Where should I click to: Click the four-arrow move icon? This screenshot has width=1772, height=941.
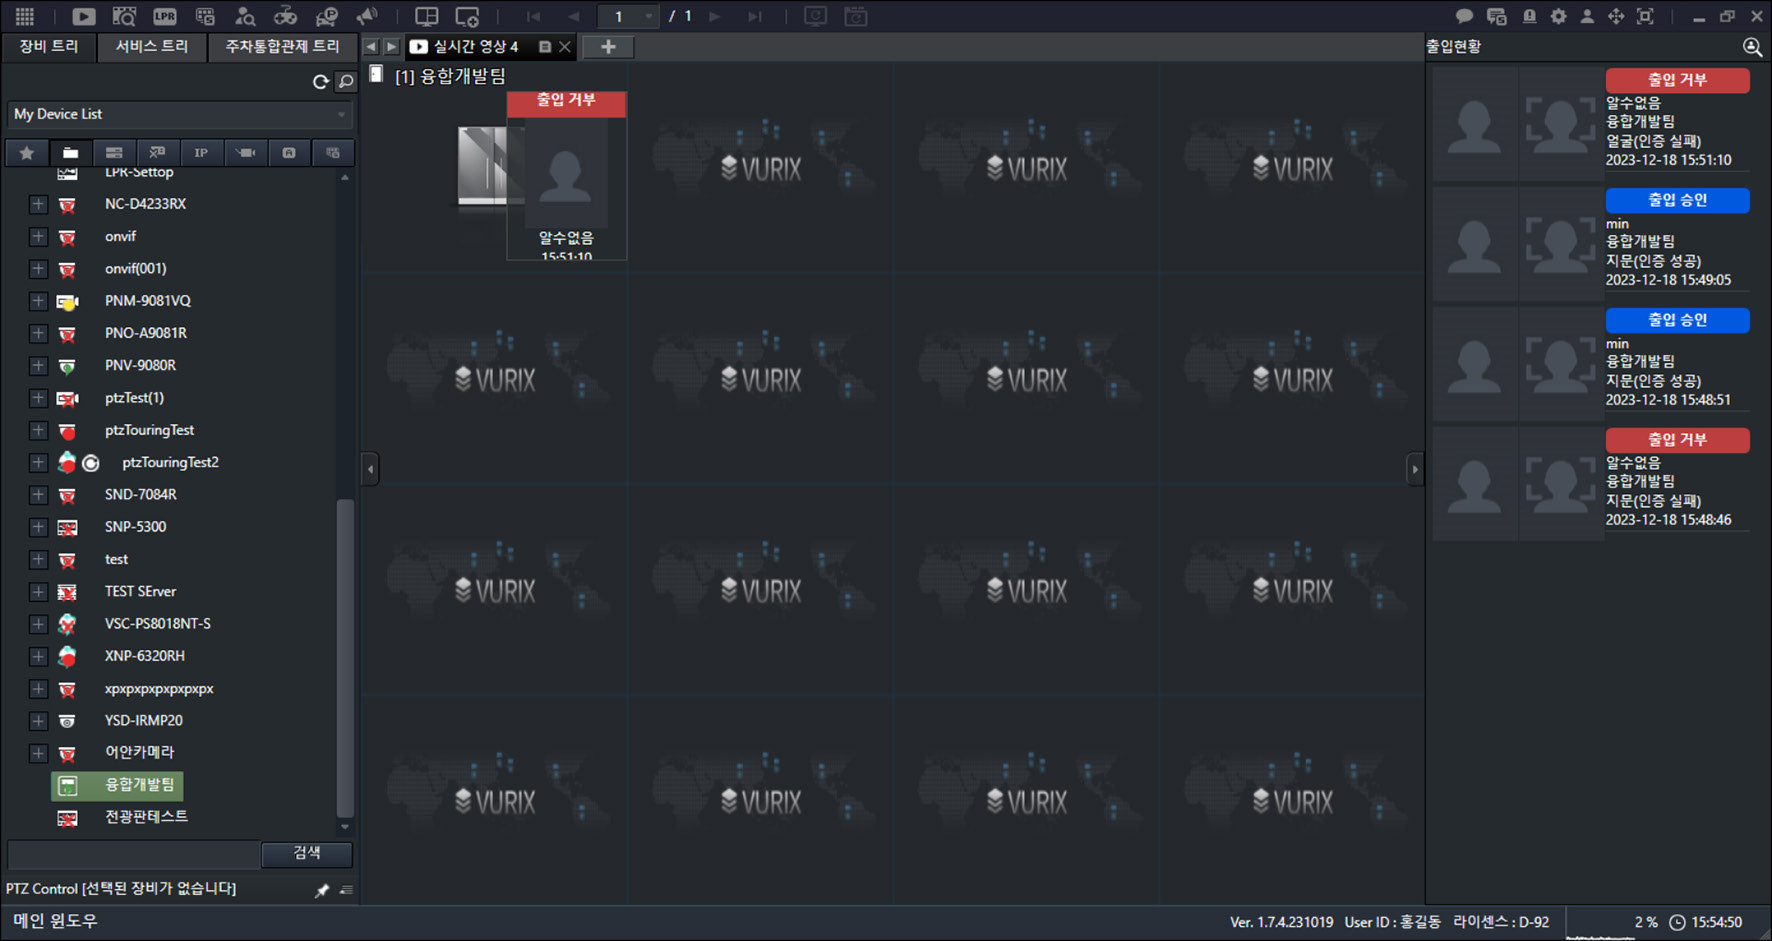point(1616,16)
